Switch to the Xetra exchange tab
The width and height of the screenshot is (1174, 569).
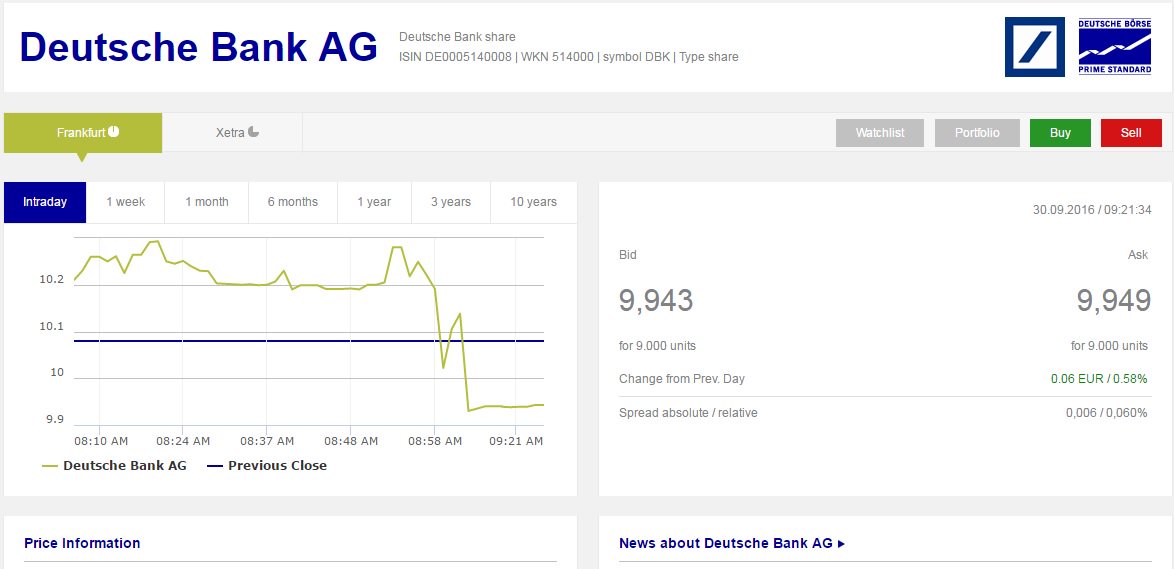point(233,133)
